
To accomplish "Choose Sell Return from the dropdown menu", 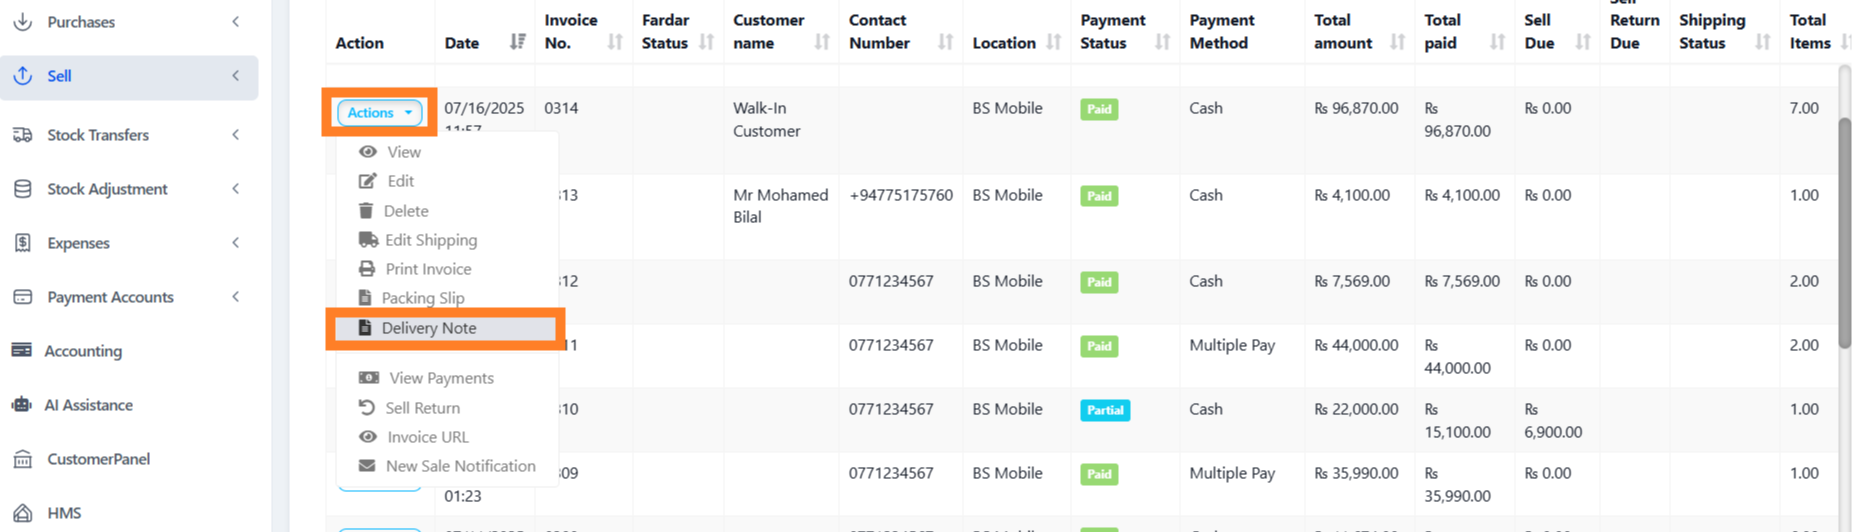I will [422, 408].
